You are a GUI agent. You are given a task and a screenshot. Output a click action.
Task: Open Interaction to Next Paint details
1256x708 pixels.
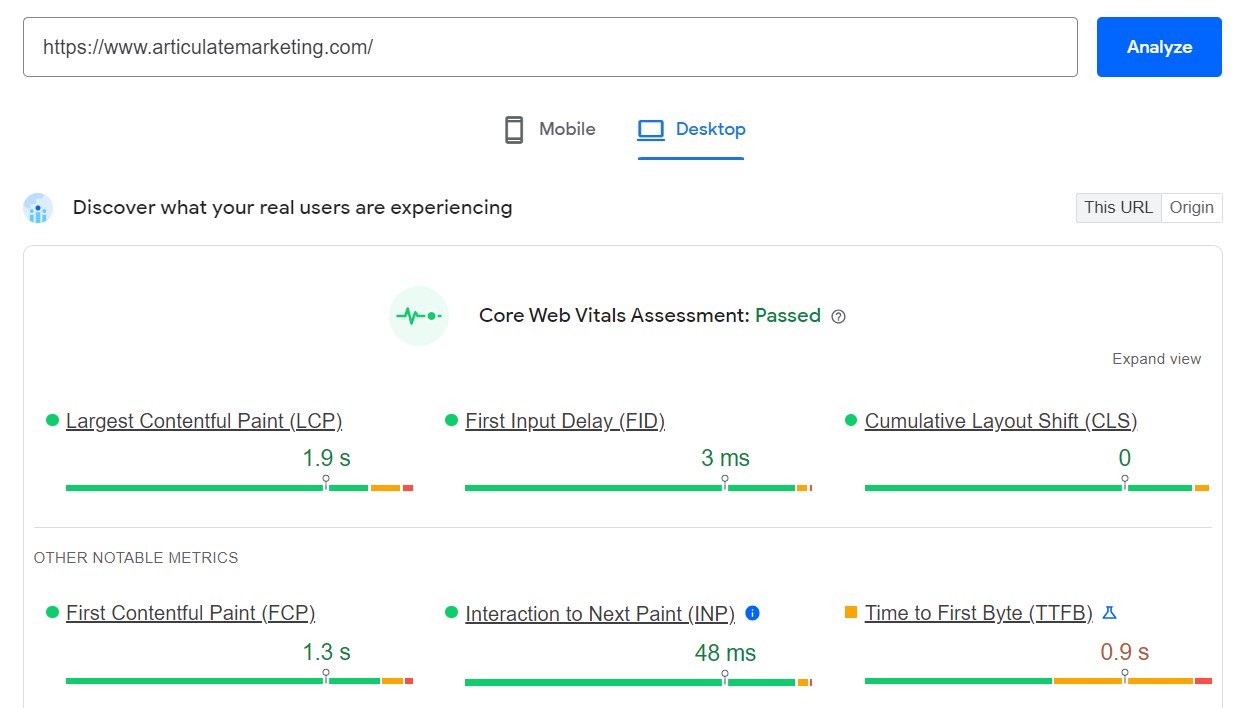[601, 613]
